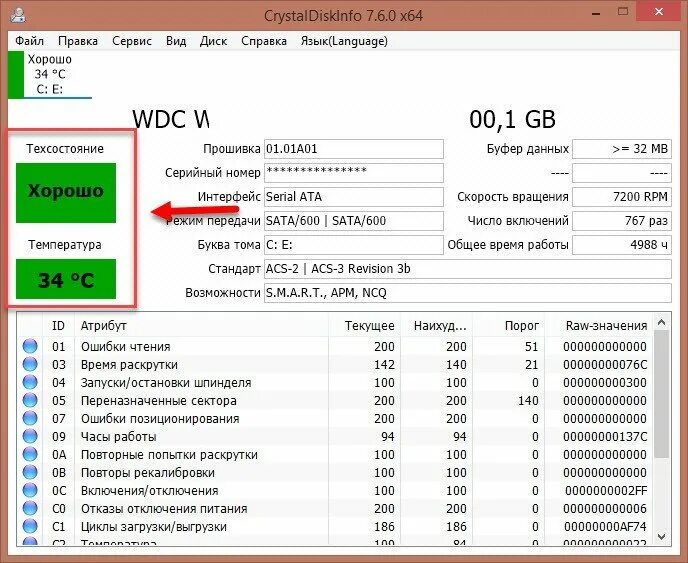Click the Стандарт field ACS-2 | ACS-3
Viewport: 688px width, 563px height.
point(468,269)
